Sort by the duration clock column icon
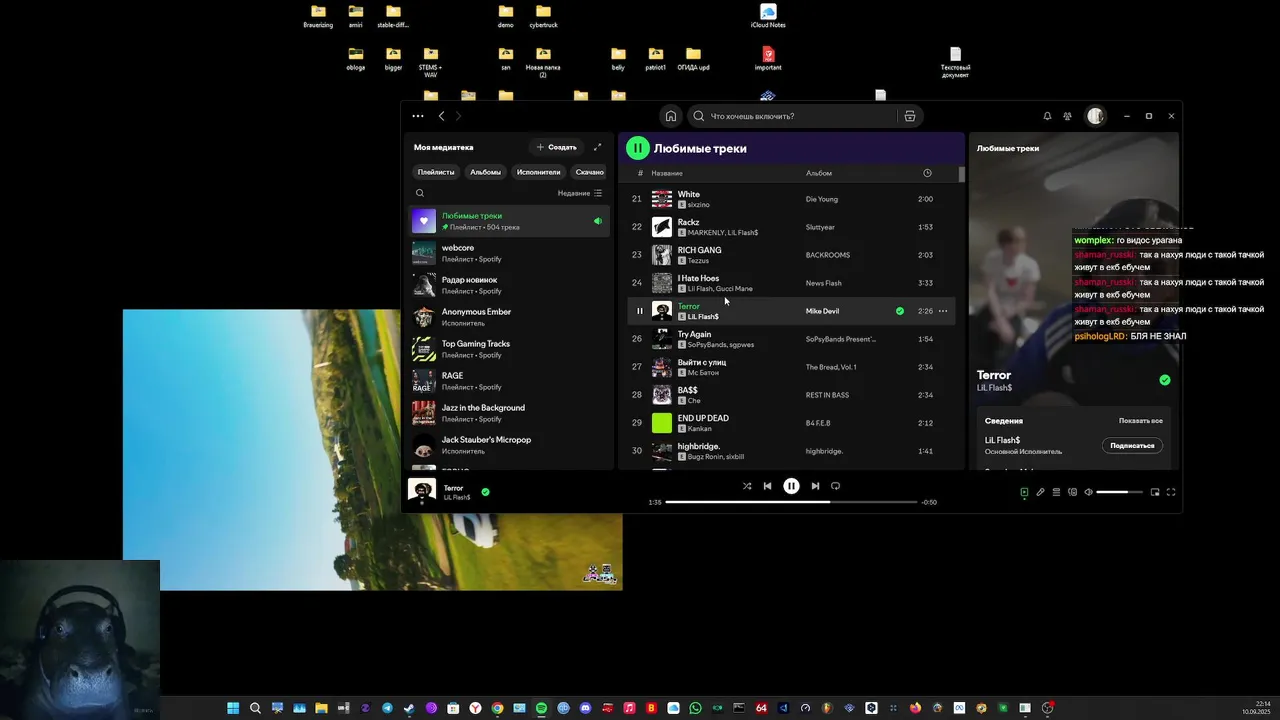The image size is (1280, 720). click(927, 173)
